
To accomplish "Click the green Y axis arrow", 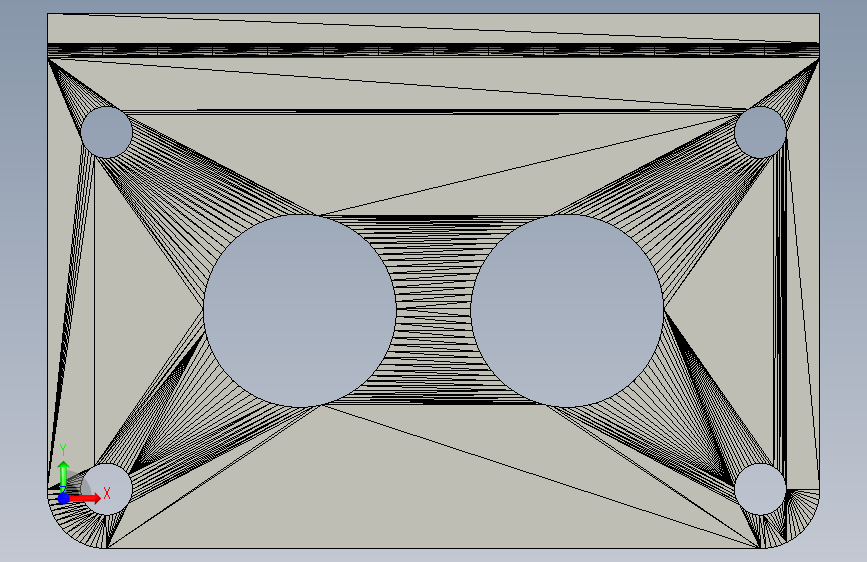I will click(64, 475).
